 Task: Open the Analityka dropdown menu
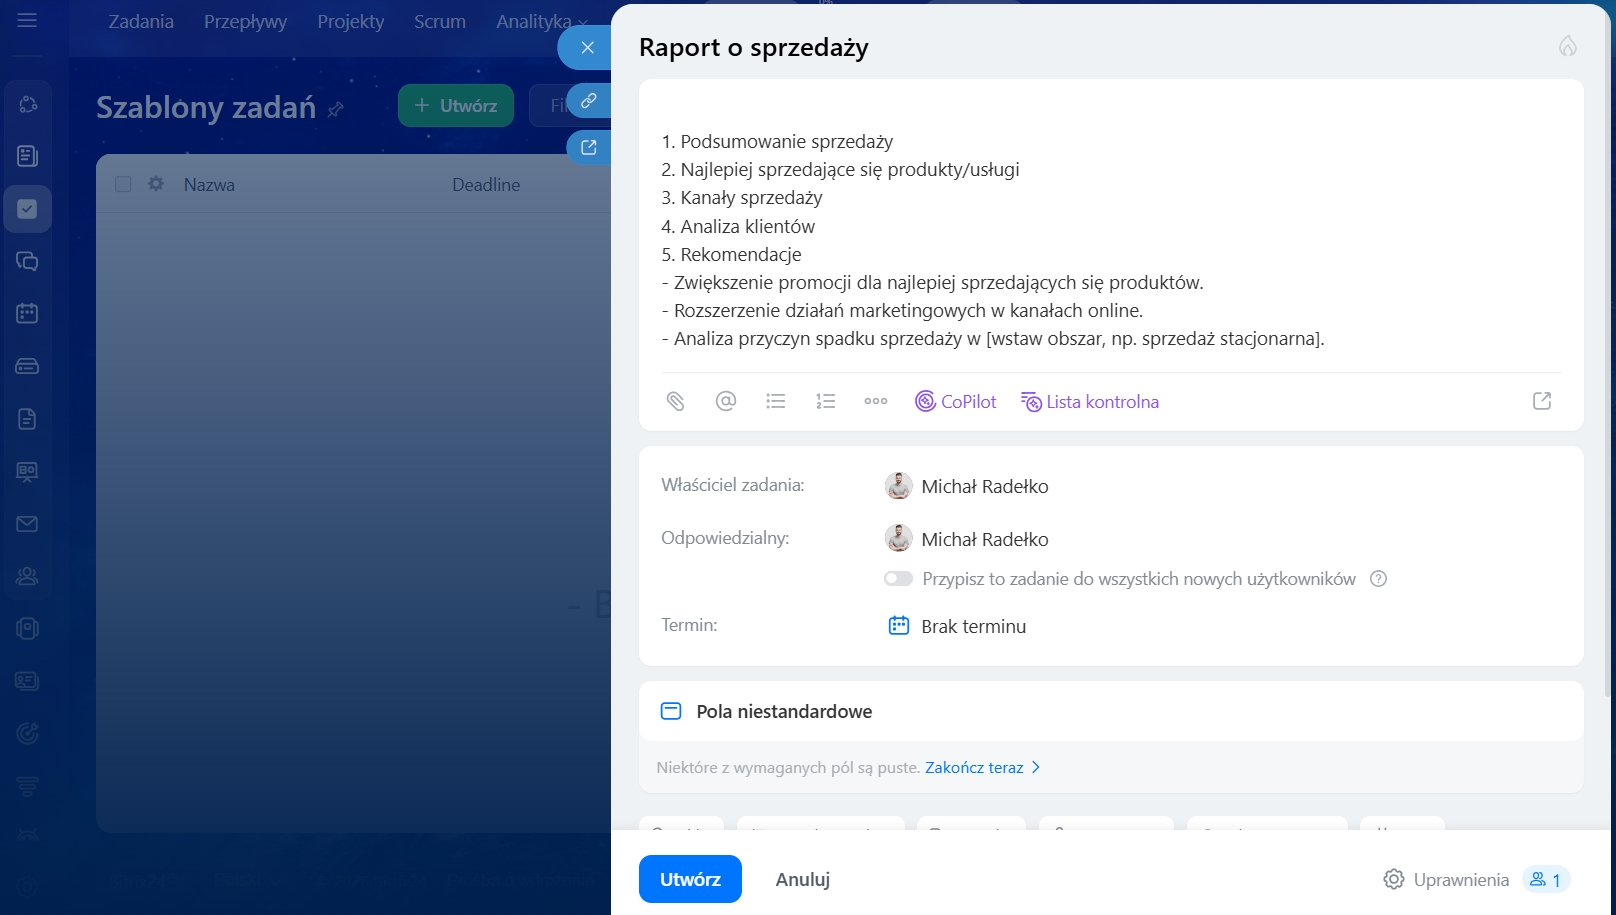pyautogui.click(x=541, y=21)
